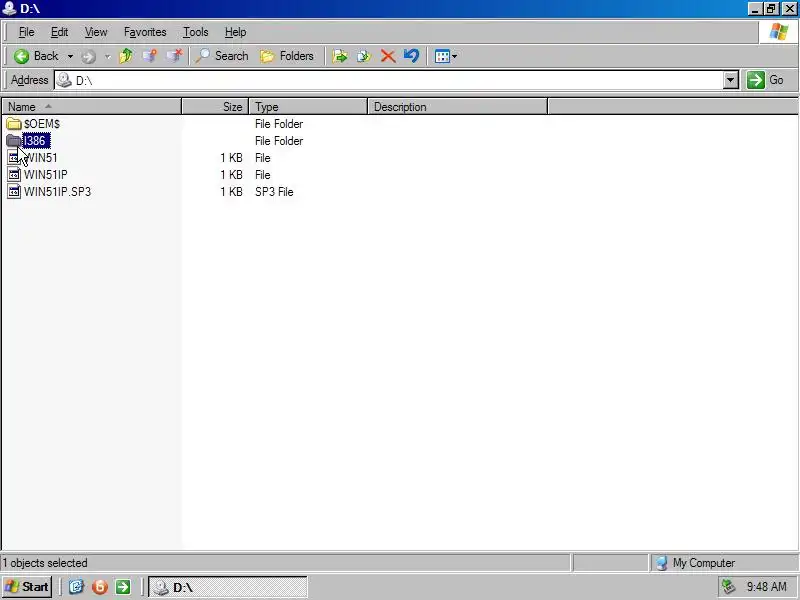Image resolution: width=800 pixels, height=600 pixels.
Task: Click the blue Undo arrow icon
Action: (411, 56)
